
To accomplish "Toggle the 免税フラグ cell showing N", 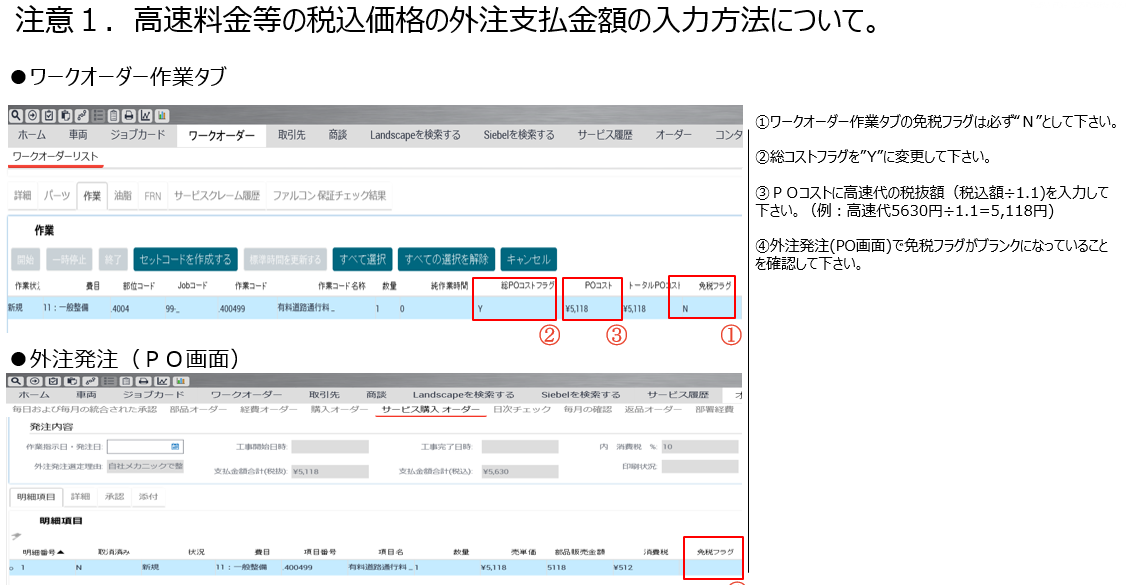I will (x=684, y=309).
